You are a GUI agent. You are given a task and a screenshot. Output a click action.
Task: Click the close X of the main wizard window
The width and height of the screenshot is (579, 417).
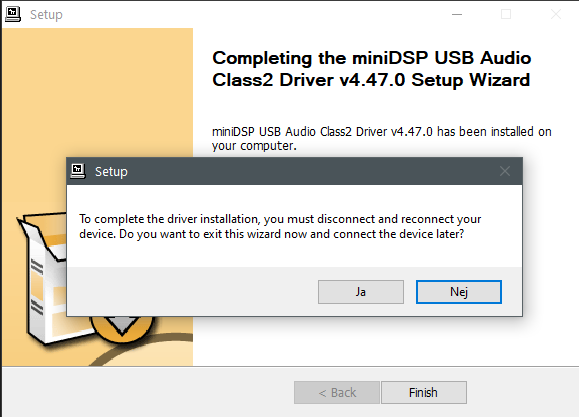556,14
